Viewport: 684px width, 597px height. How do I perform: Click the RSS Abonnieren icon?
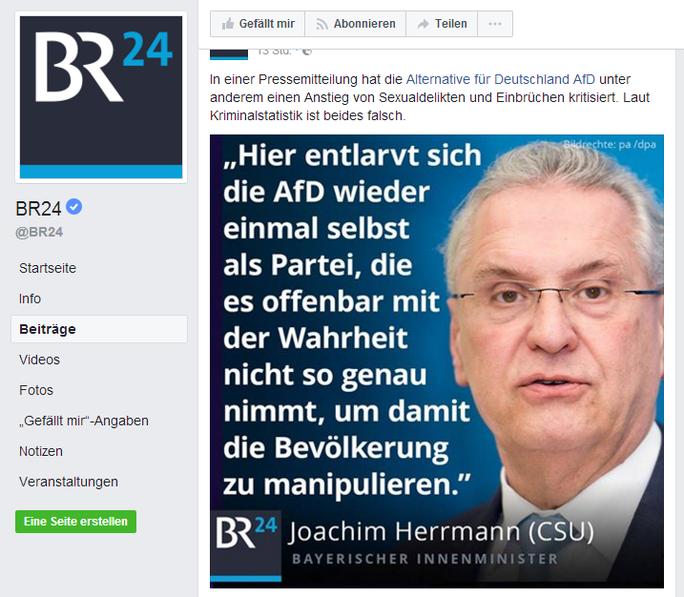tap(322, 24)
